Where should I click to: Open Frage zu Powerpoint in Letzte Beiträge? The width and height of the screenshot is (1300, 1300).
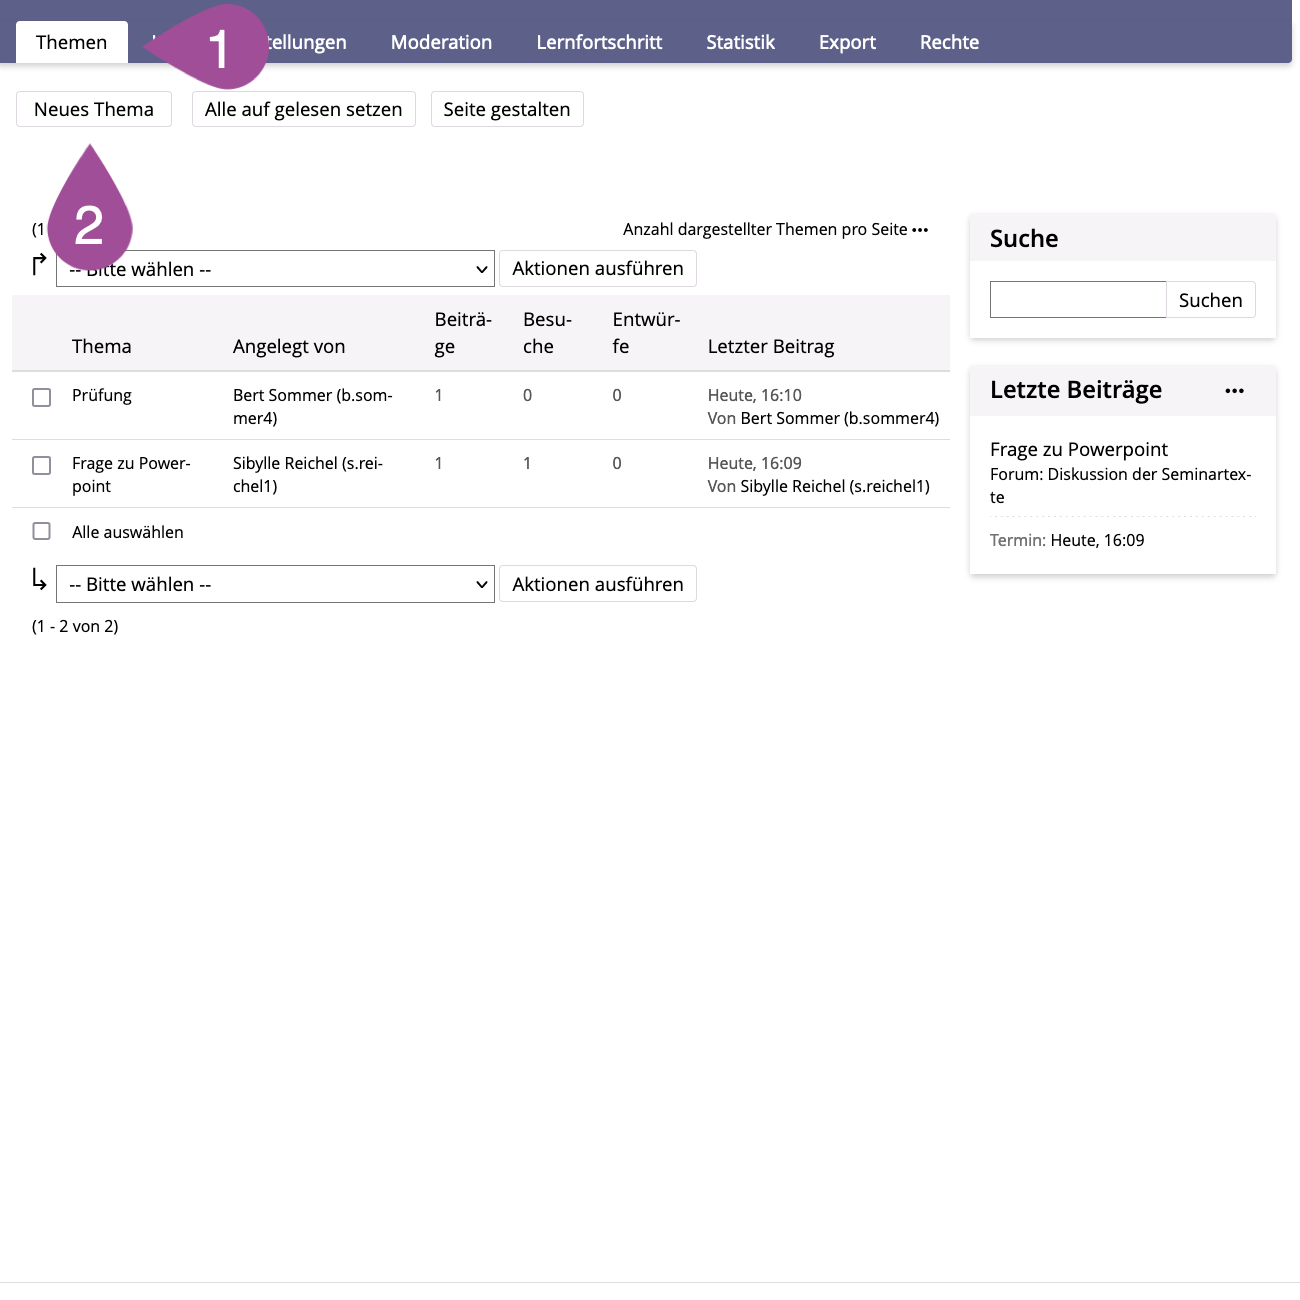point(1078,449)
